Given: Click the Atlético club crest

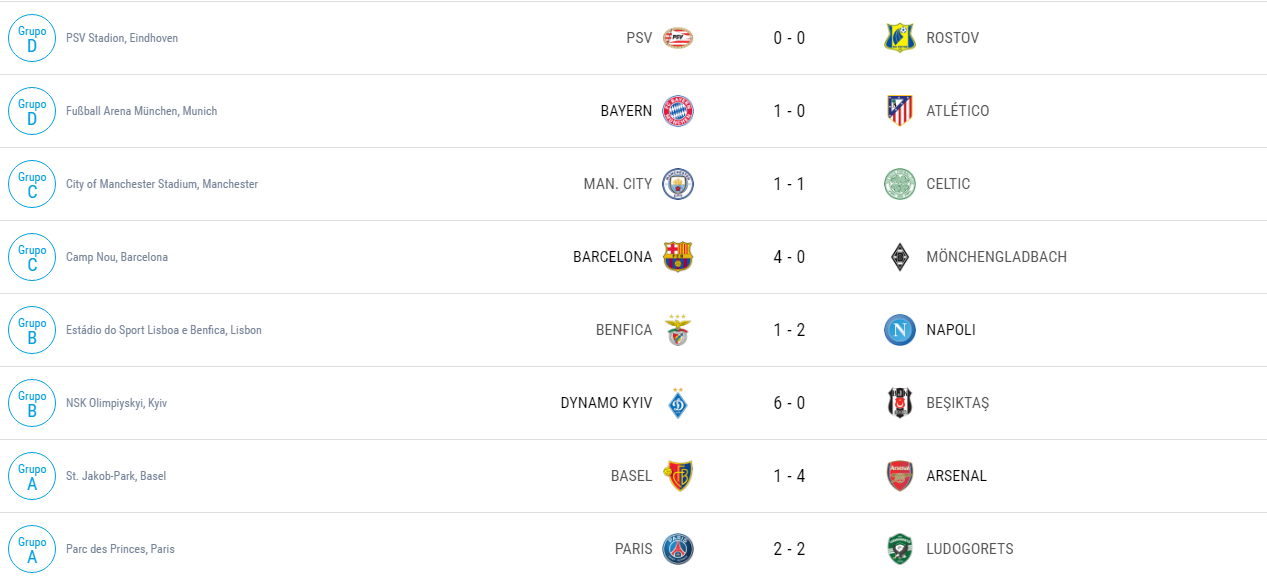Looking at the screenshot, I should (x=900, y=111).
